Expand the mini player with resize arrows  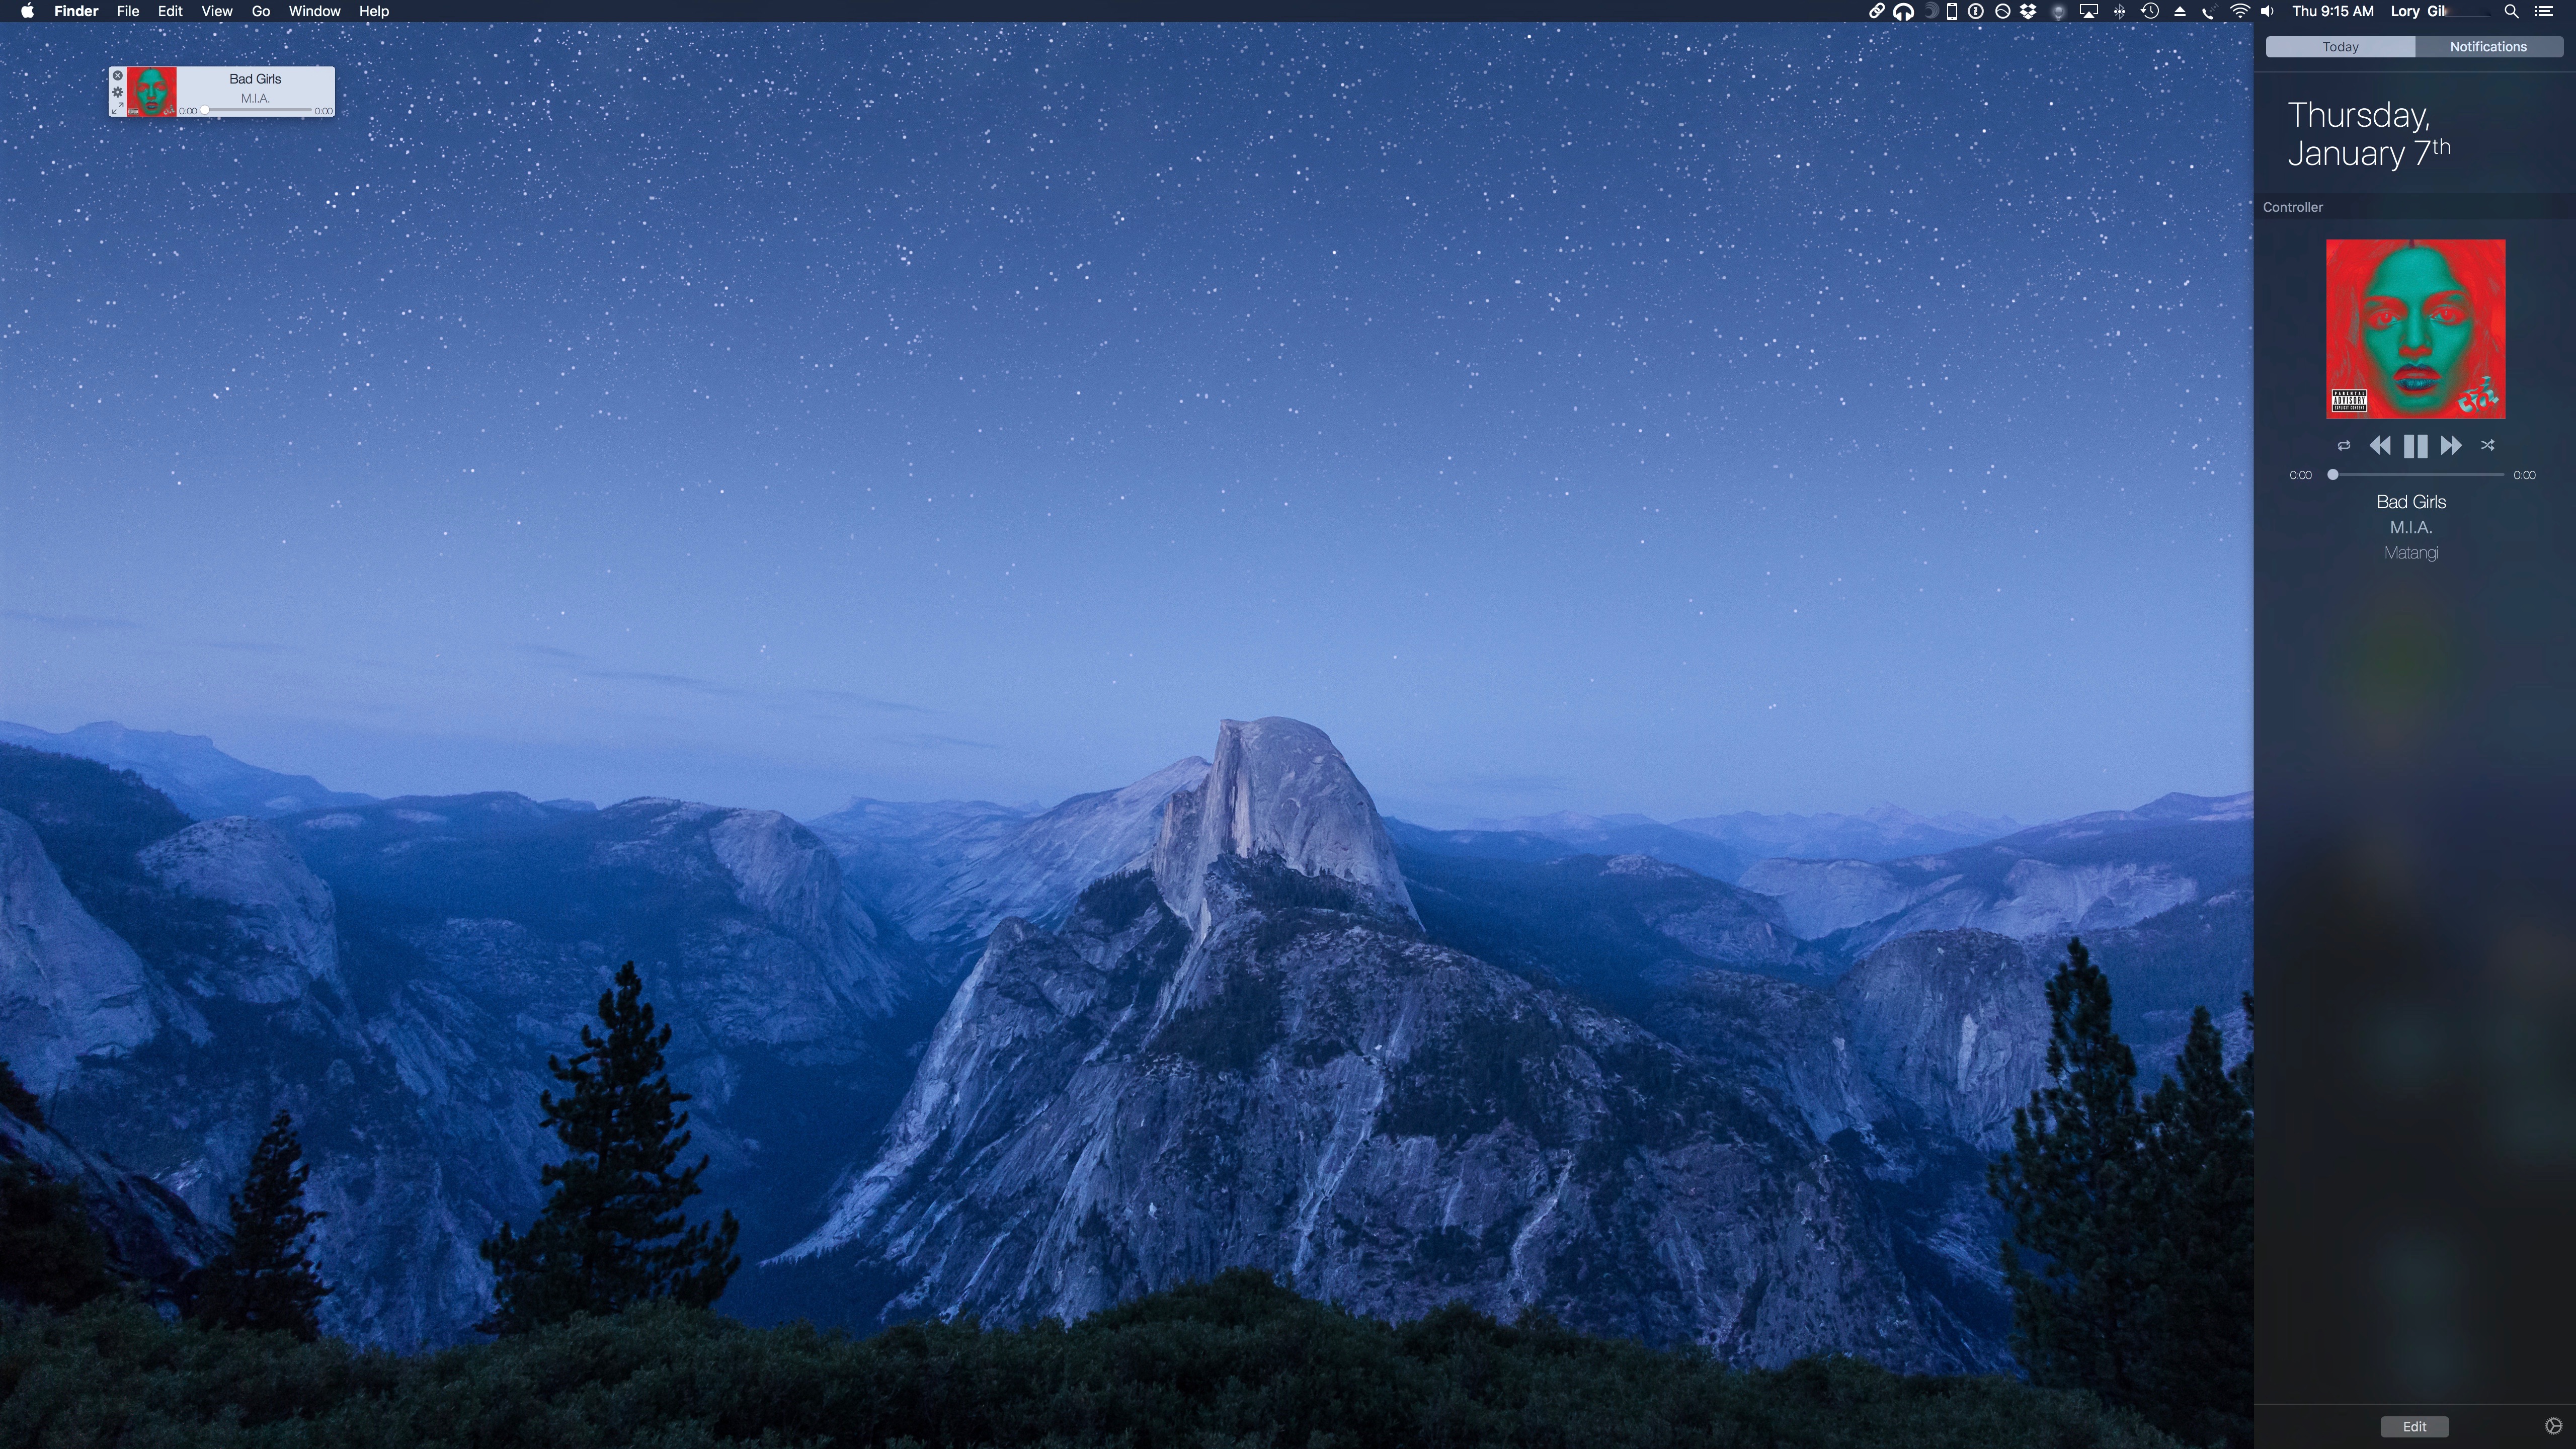coord(118,108)
